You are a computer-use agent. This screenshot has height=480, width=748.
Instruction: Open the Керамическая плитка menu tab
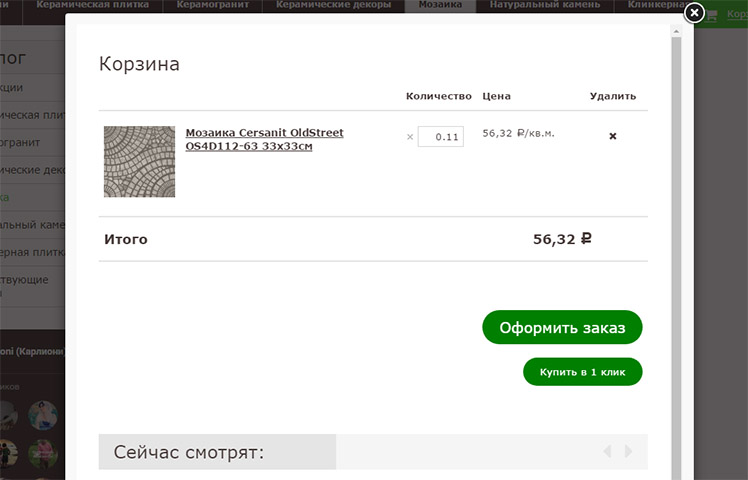click(x=93, y=5)
